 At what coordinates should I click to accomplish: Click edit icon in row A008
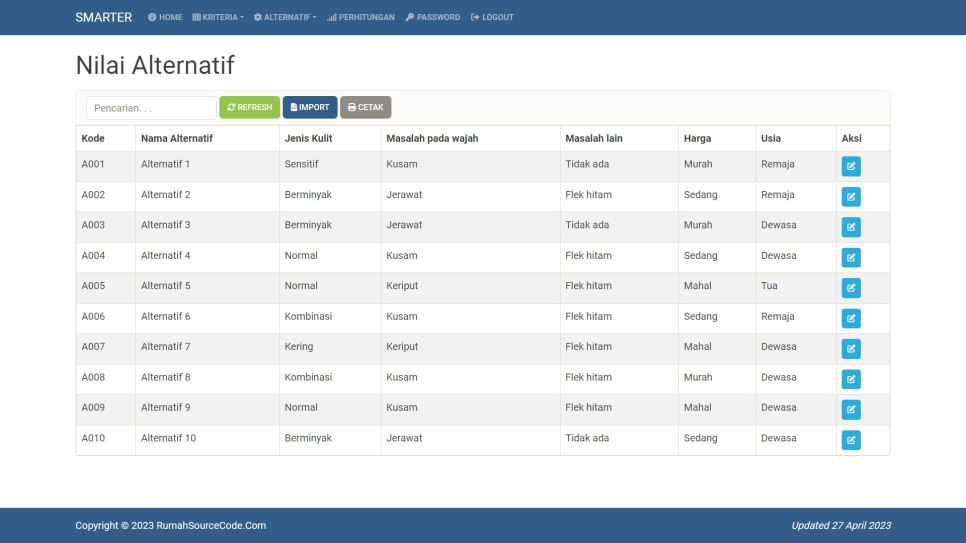[x=851, y=379]
